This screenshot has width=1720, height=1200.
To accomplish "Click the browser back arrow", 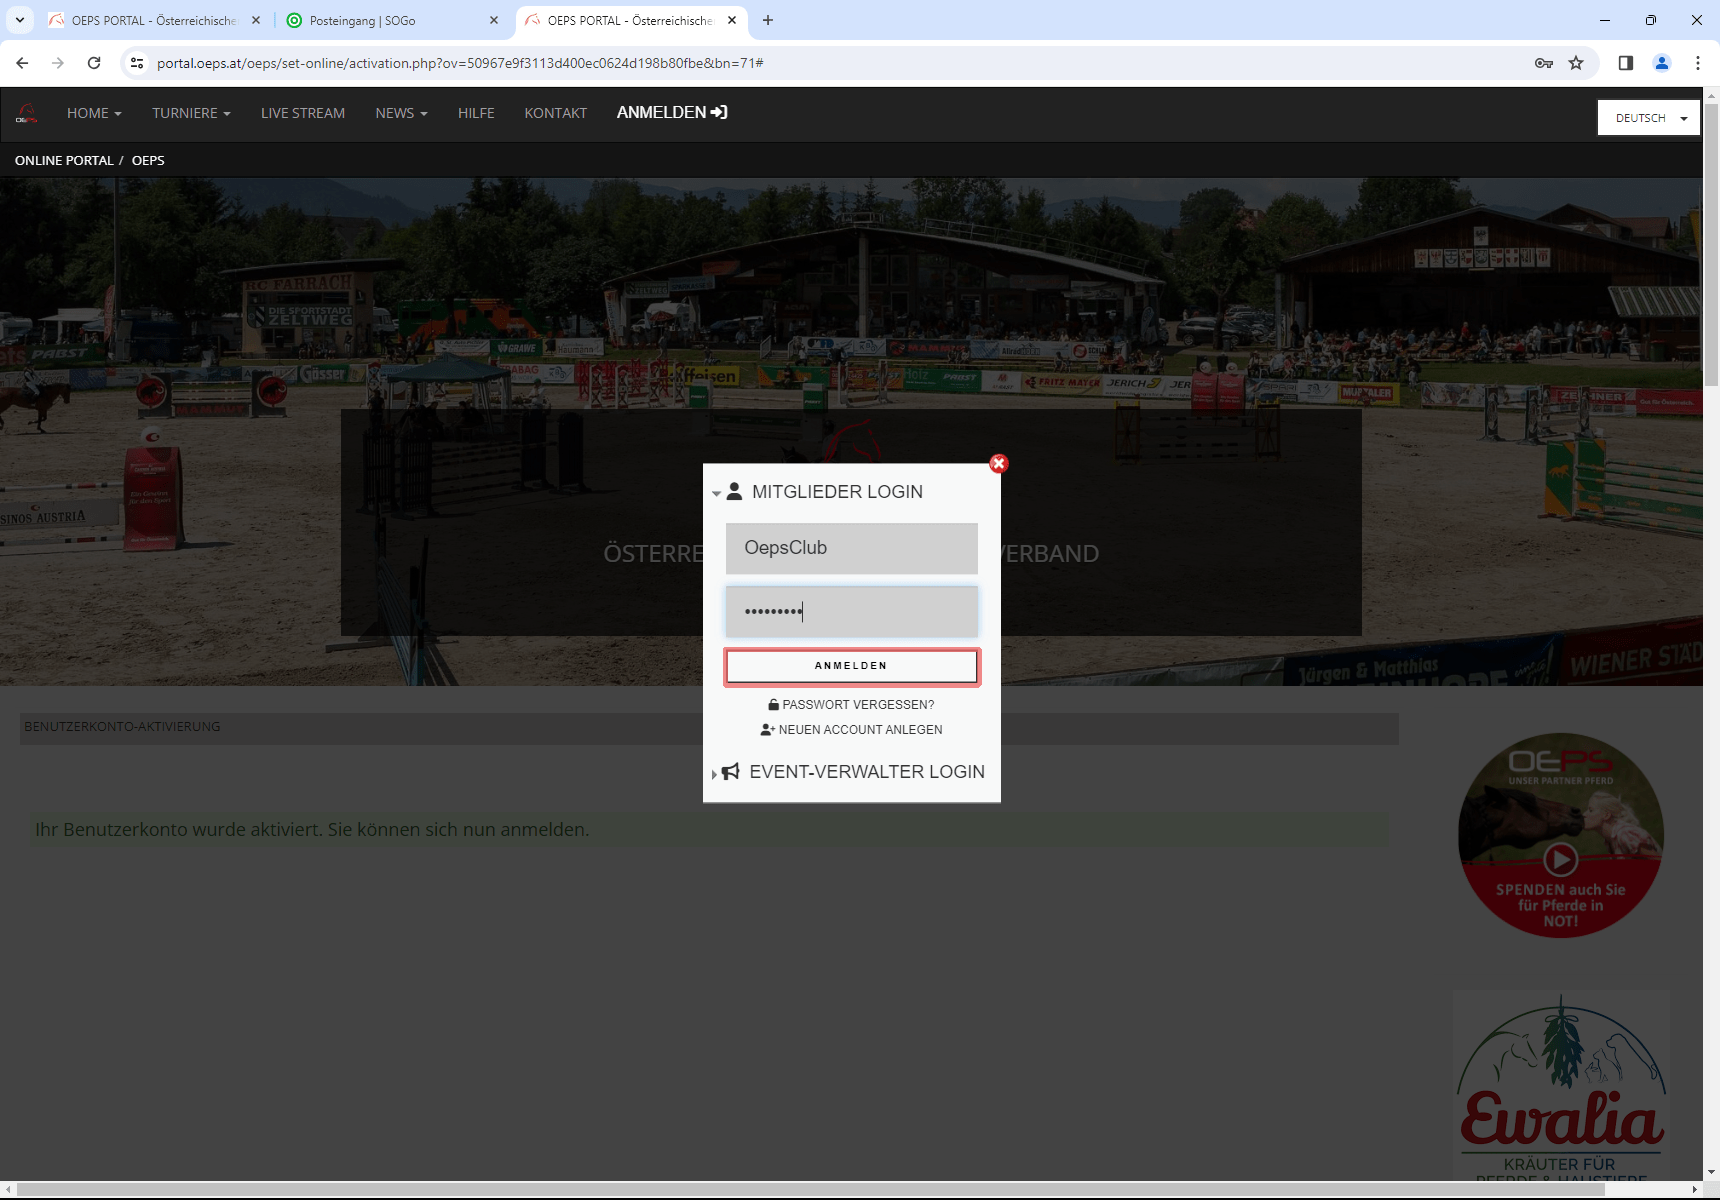I will pos(22,63).
